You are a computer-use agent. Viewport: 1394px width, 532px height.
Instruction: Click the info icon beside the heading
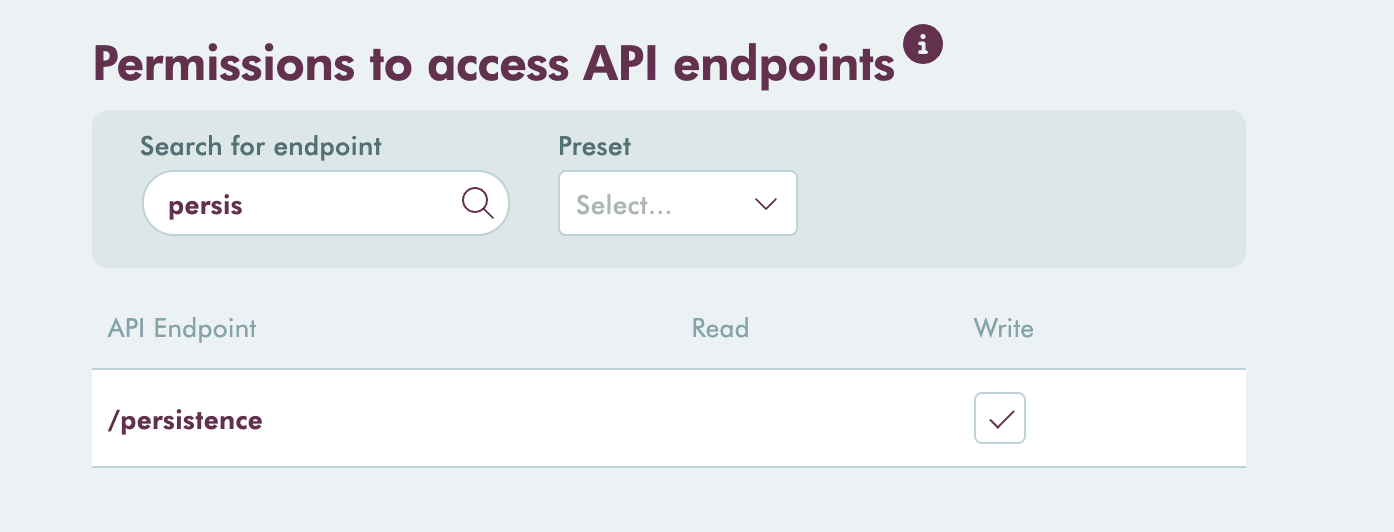click(x=923, y=44)
